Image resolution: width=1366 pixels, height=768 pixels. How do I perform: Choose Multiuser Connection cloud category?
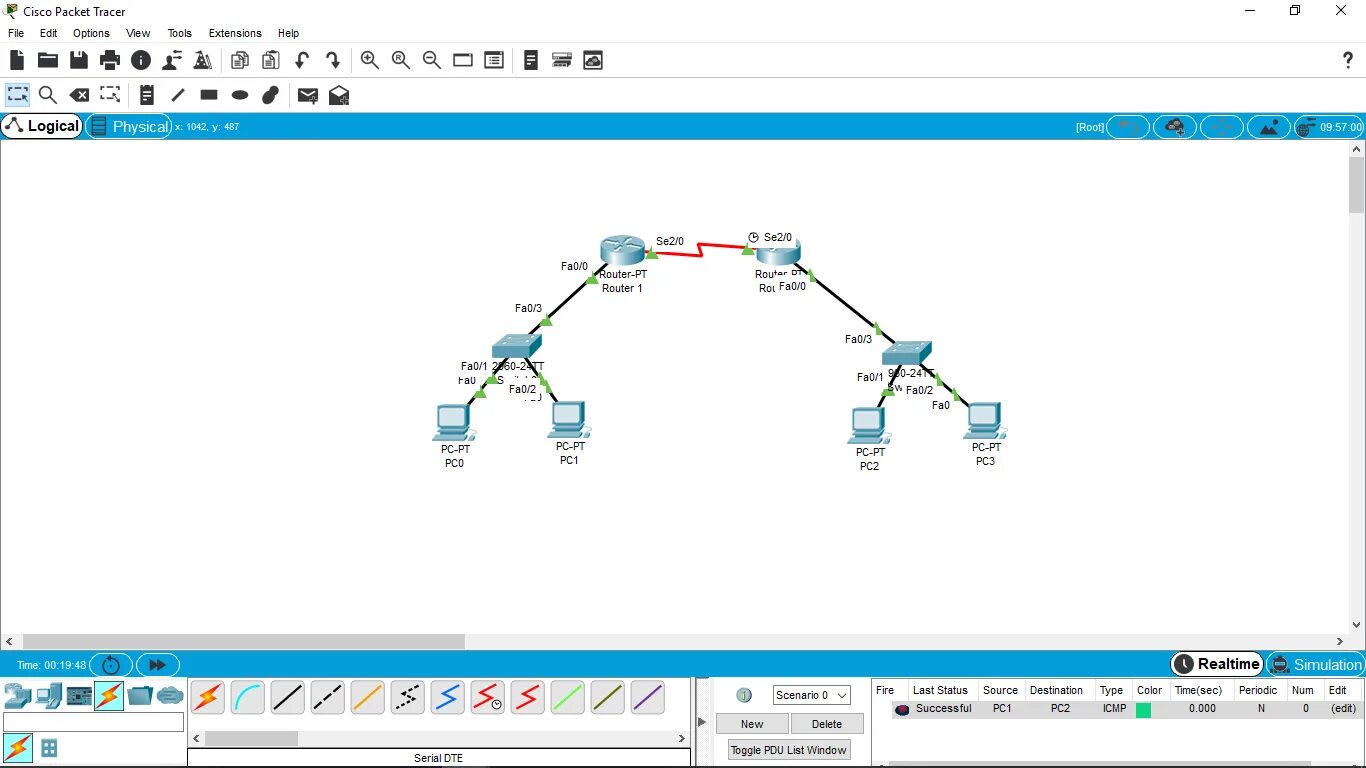pyautogui.click(x=170, y=695)
